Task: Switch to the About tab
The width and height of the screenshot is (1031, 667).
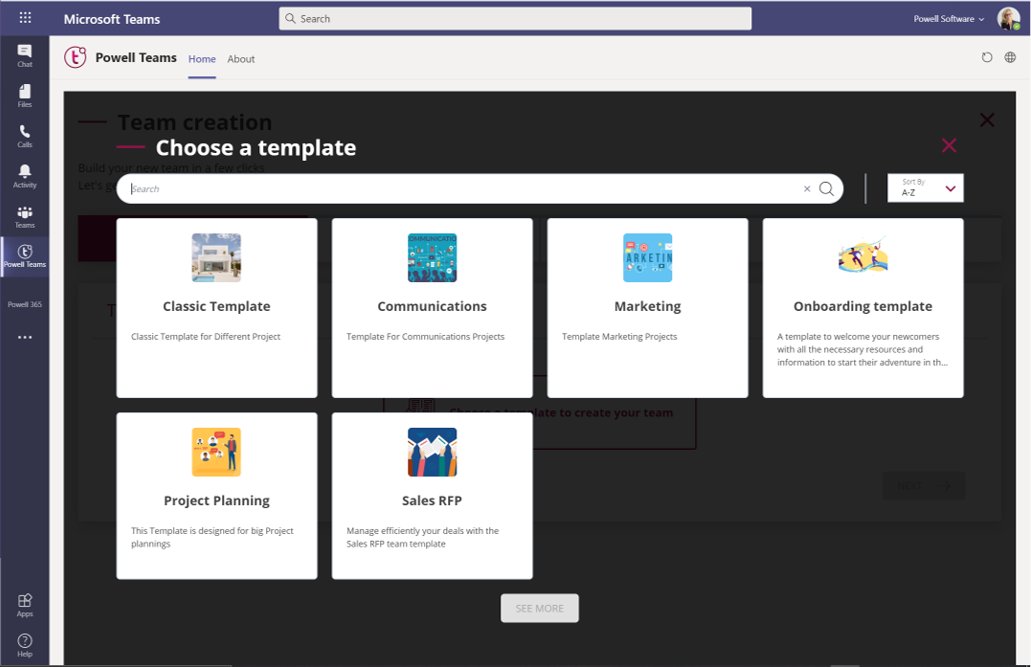Action: 241,59
